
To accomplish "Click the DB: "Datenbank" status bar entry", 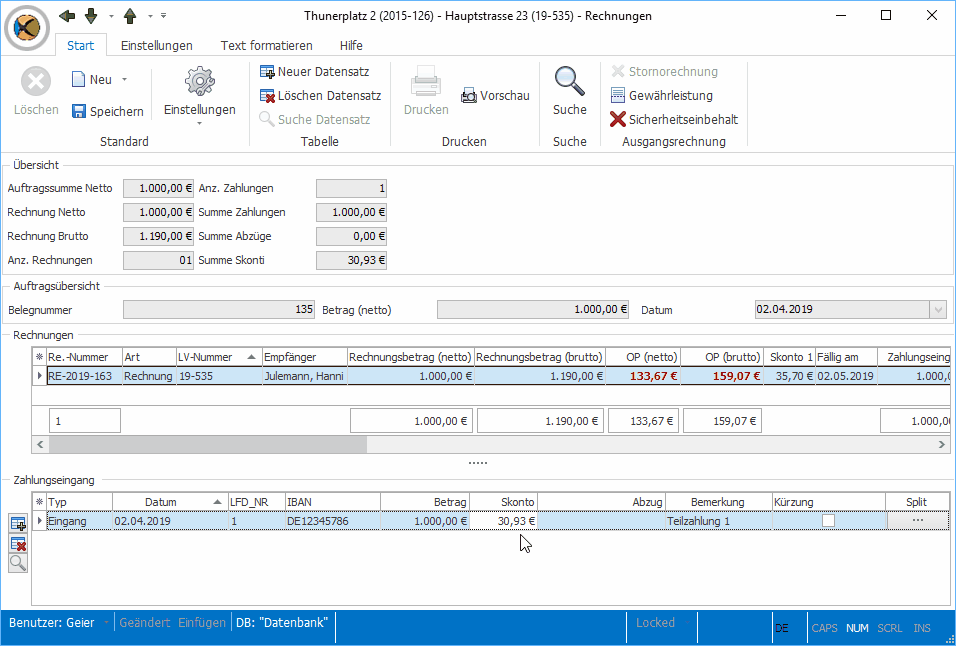I will coord(282,623).
